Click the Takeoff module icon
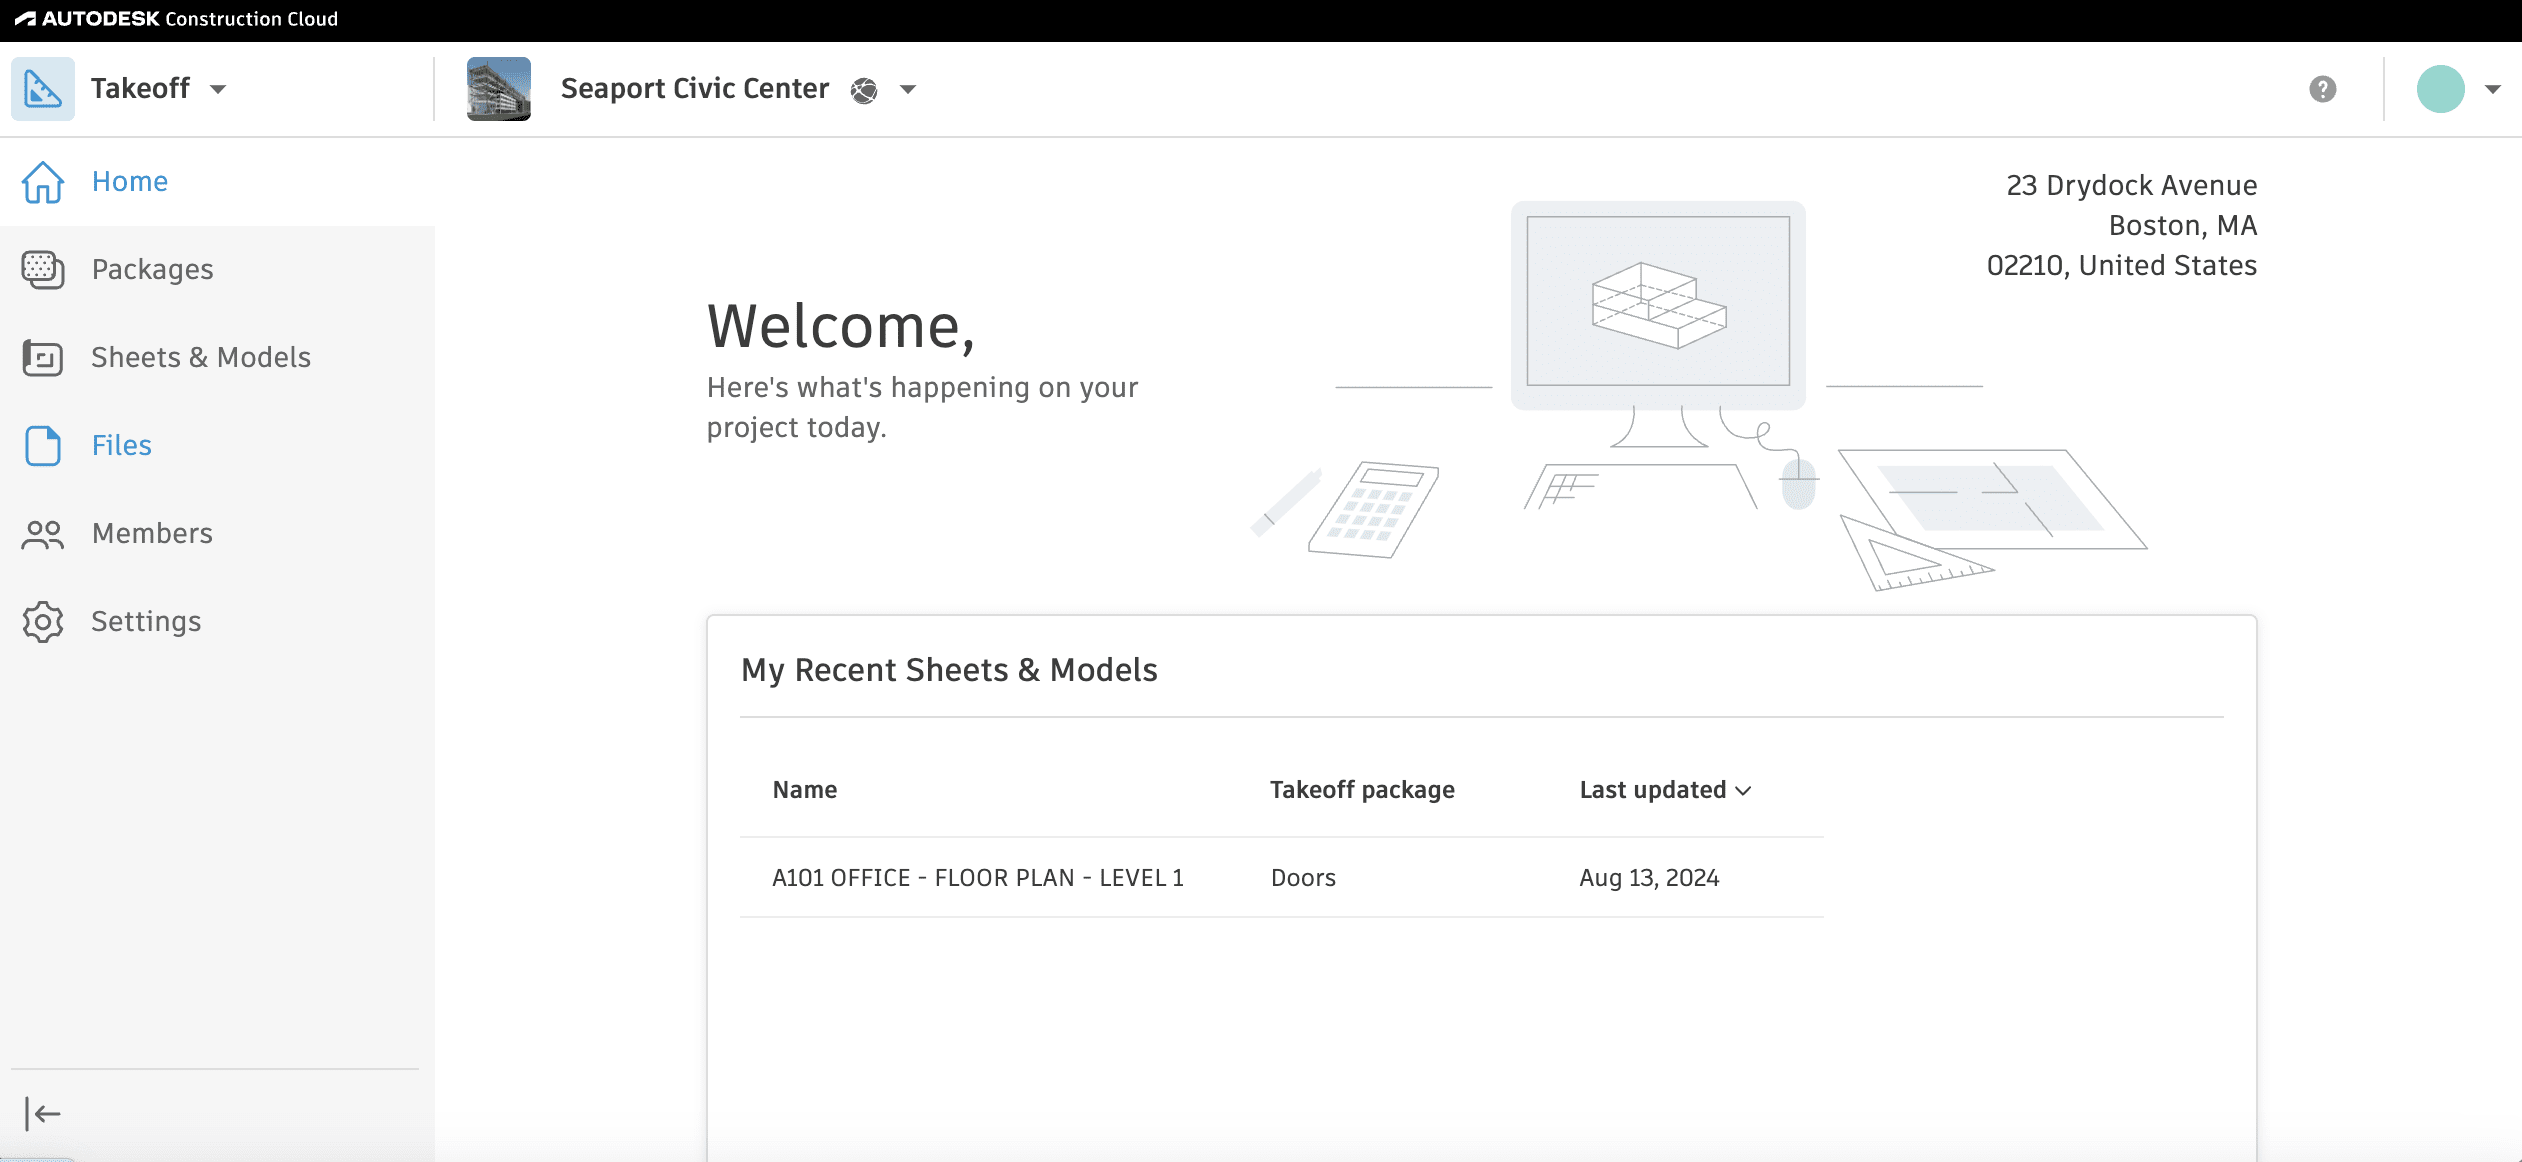 click(43, 88)
